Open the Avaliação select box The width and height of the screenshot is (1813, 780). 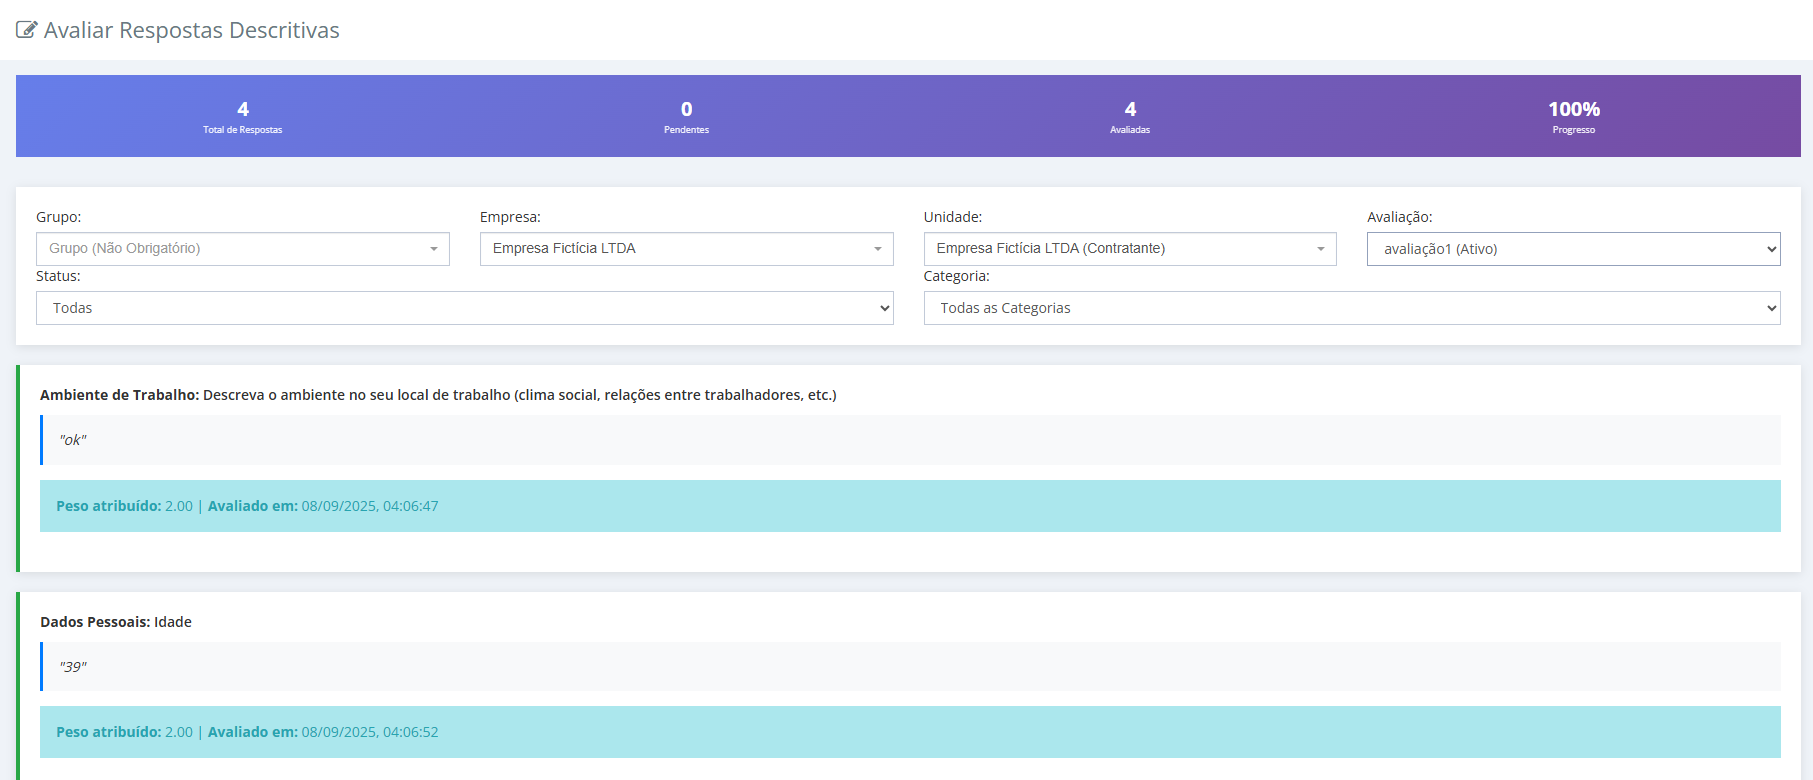point(1573,249)
